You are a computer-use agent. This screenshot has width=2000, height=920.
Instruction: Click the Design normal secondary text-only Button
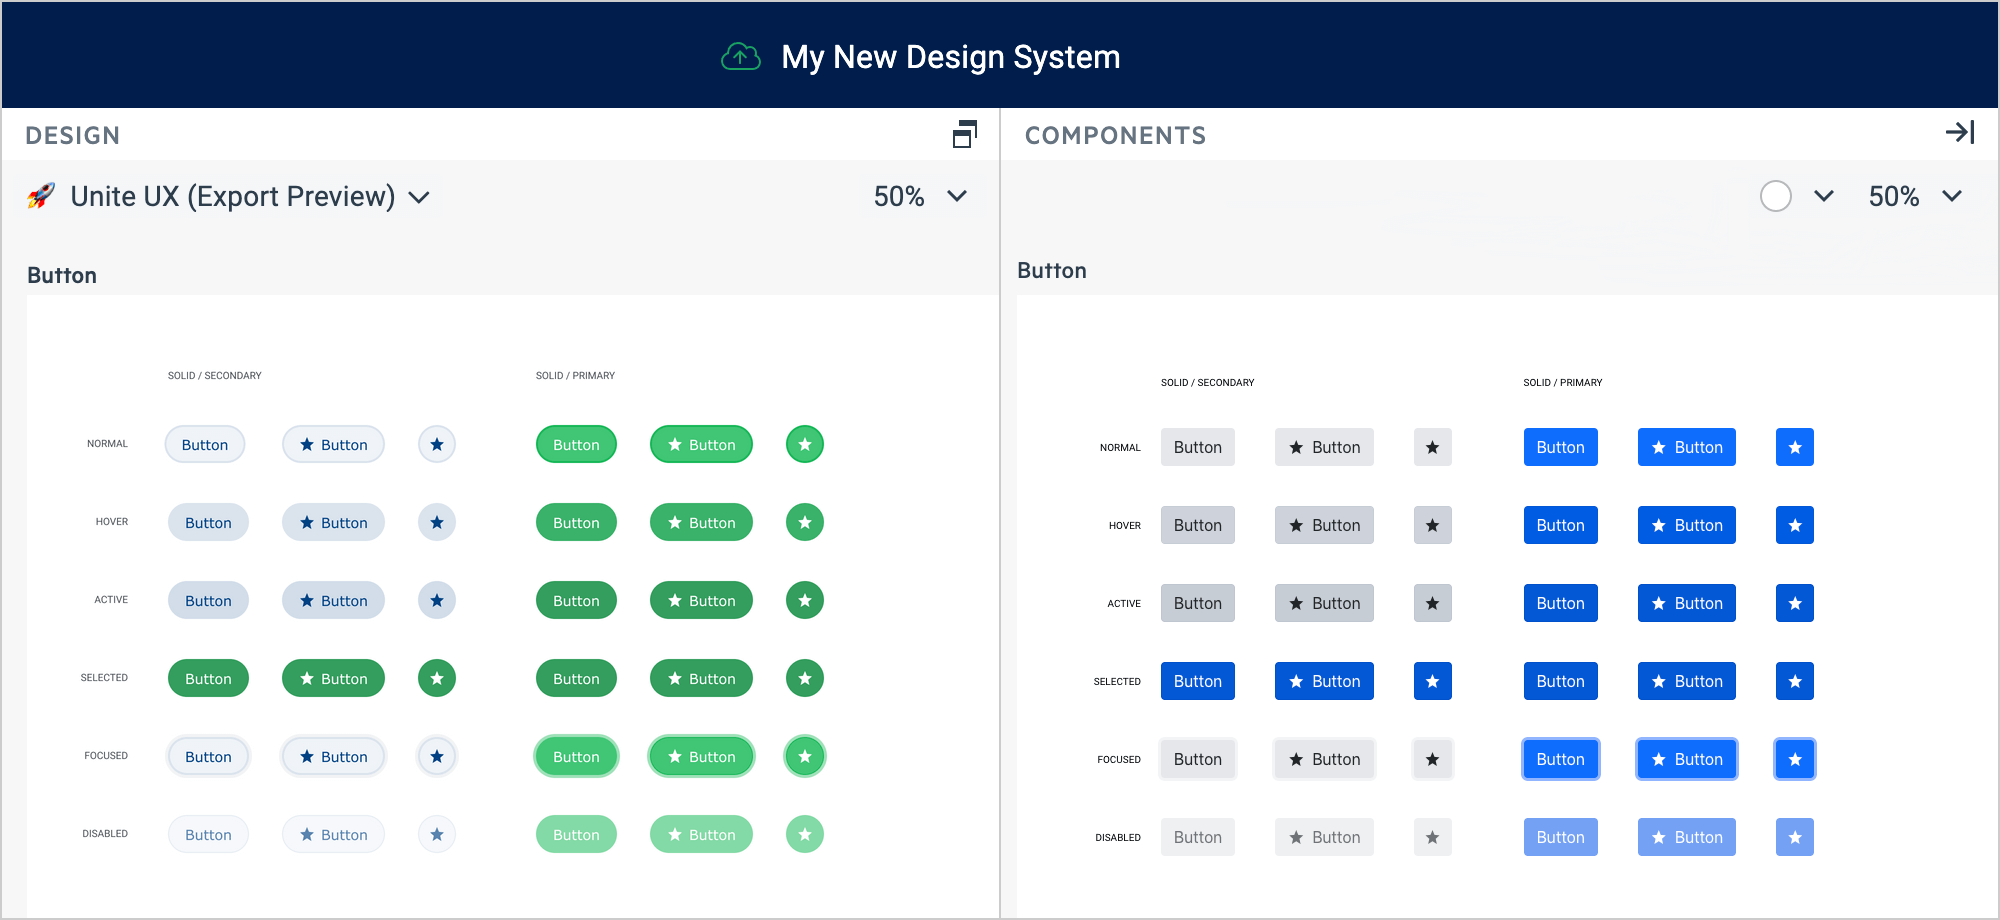205,445
